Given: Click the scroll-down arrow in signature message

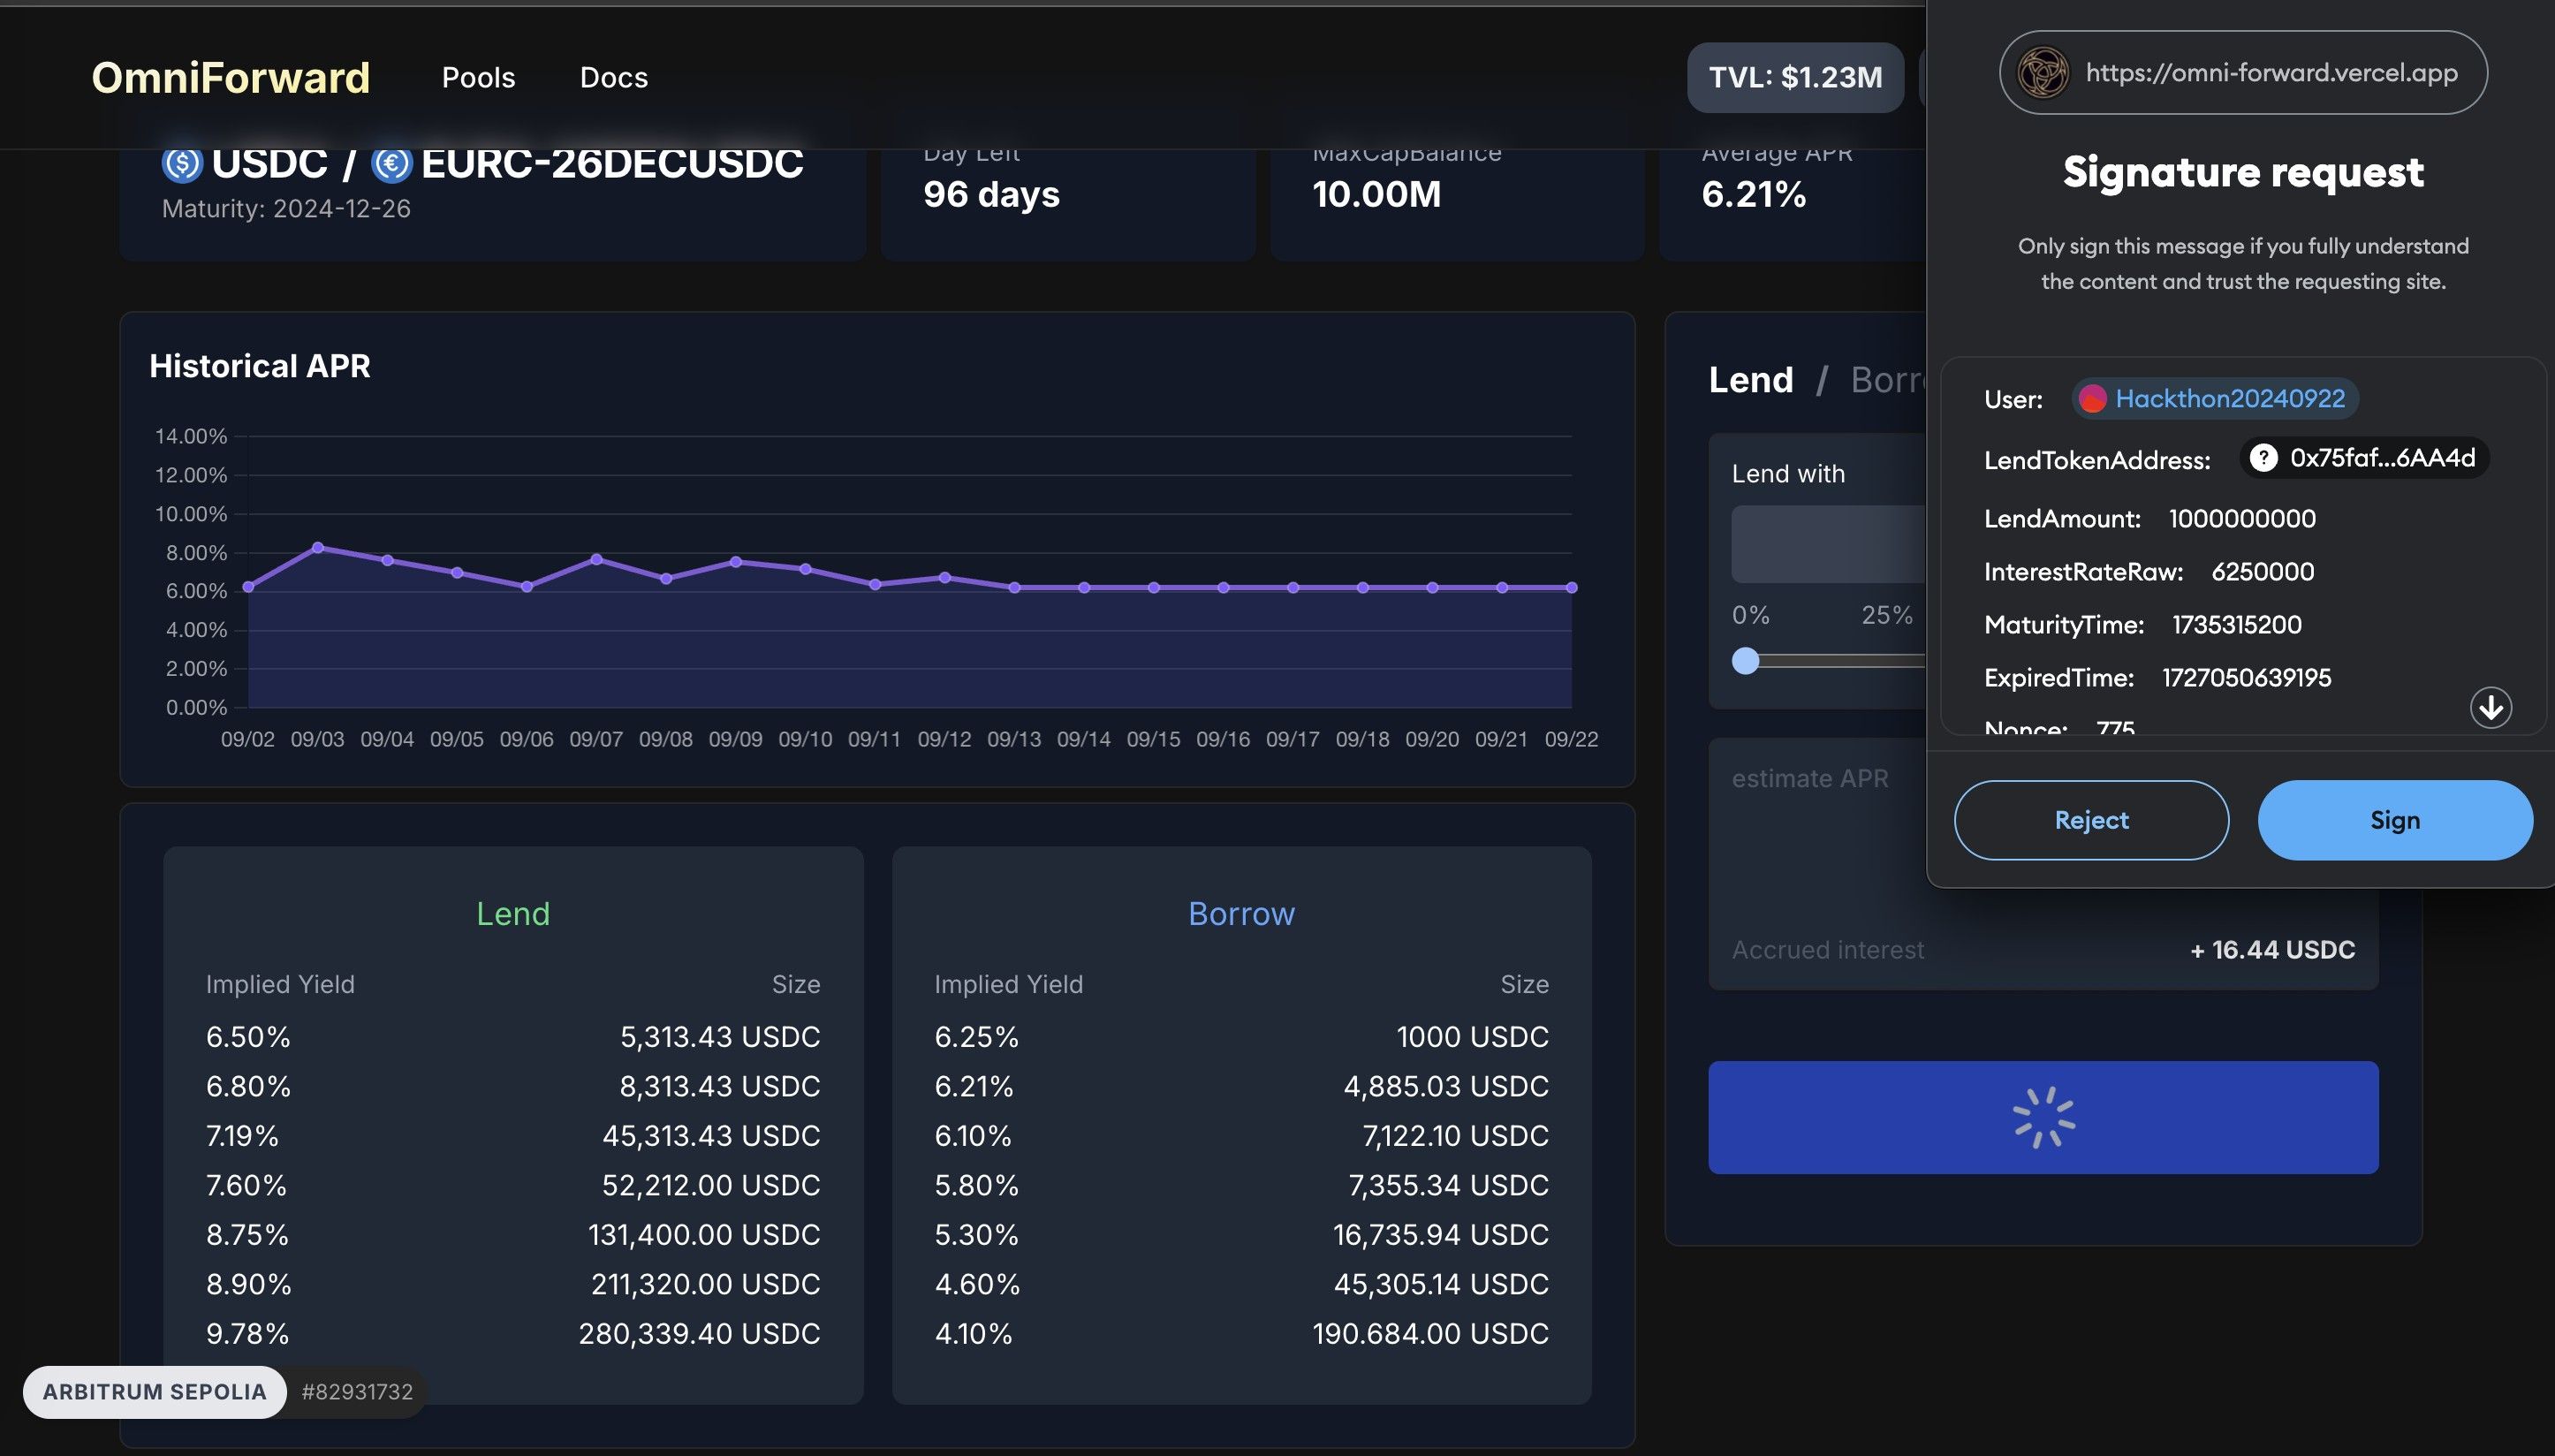Looking at the screenshot, I should [2490, 708].
